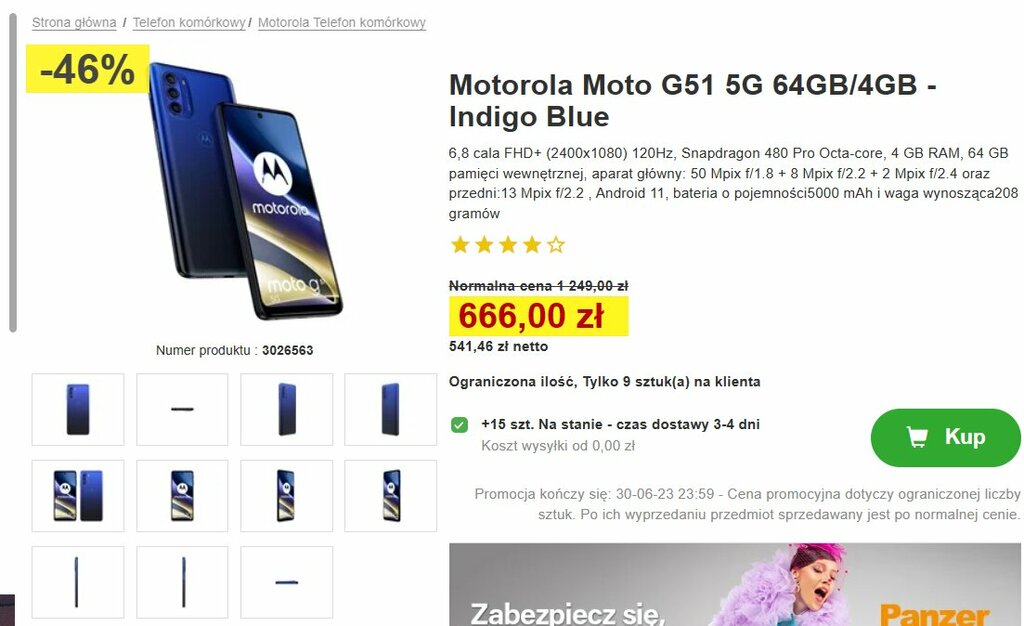This screenshot has height=626, width=1024.
Task: Select the bottom-edge blue bar thumbnail
Action: [x=287, y=582]
